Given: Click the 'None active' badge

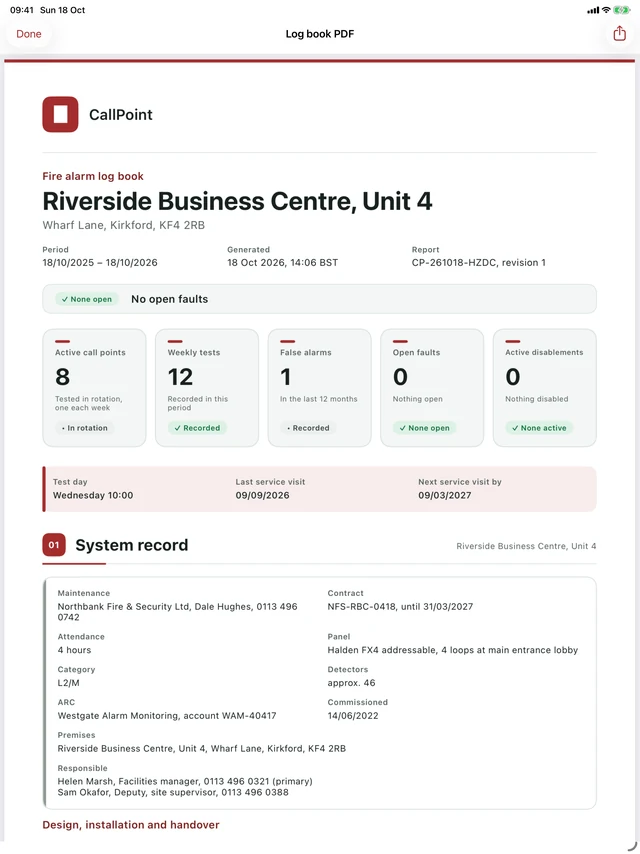Looking at the screenshot, I should click(x=539, y=428).
